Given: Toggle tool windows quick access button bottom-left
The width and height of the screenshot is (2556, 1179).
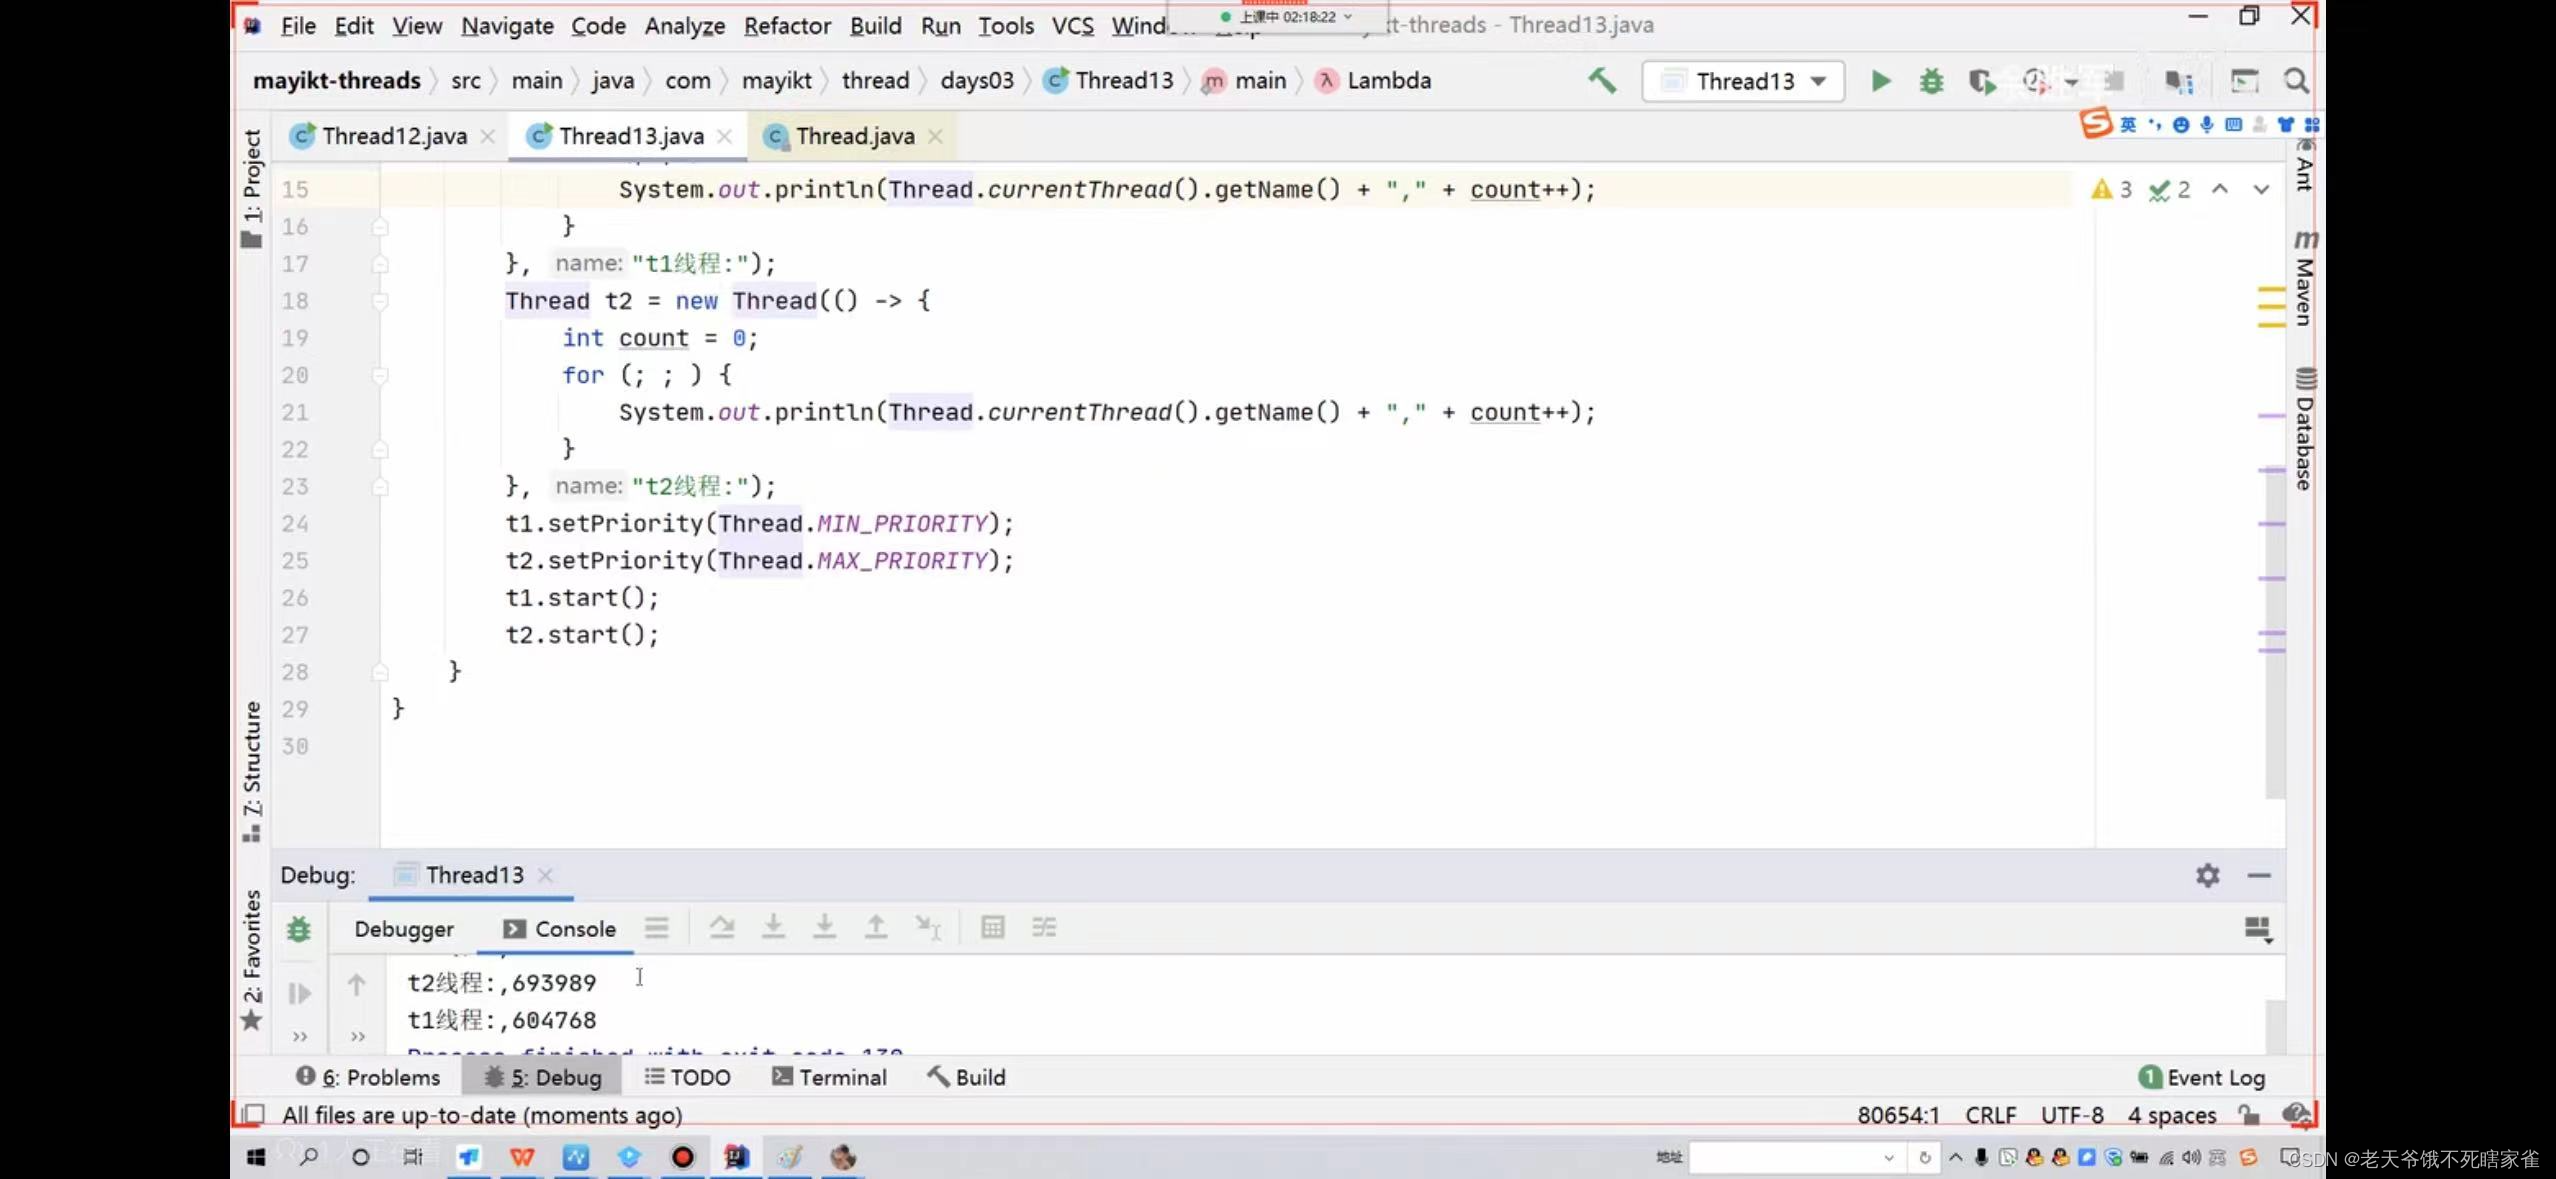Looking at the screenshot, I should click(254, 1114).
